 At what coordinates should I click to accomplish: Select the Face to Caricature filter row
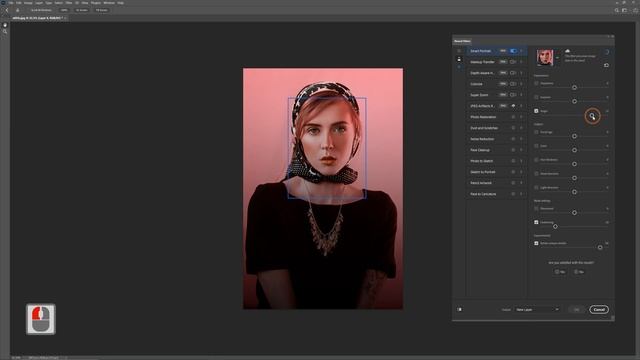[496, 194]
